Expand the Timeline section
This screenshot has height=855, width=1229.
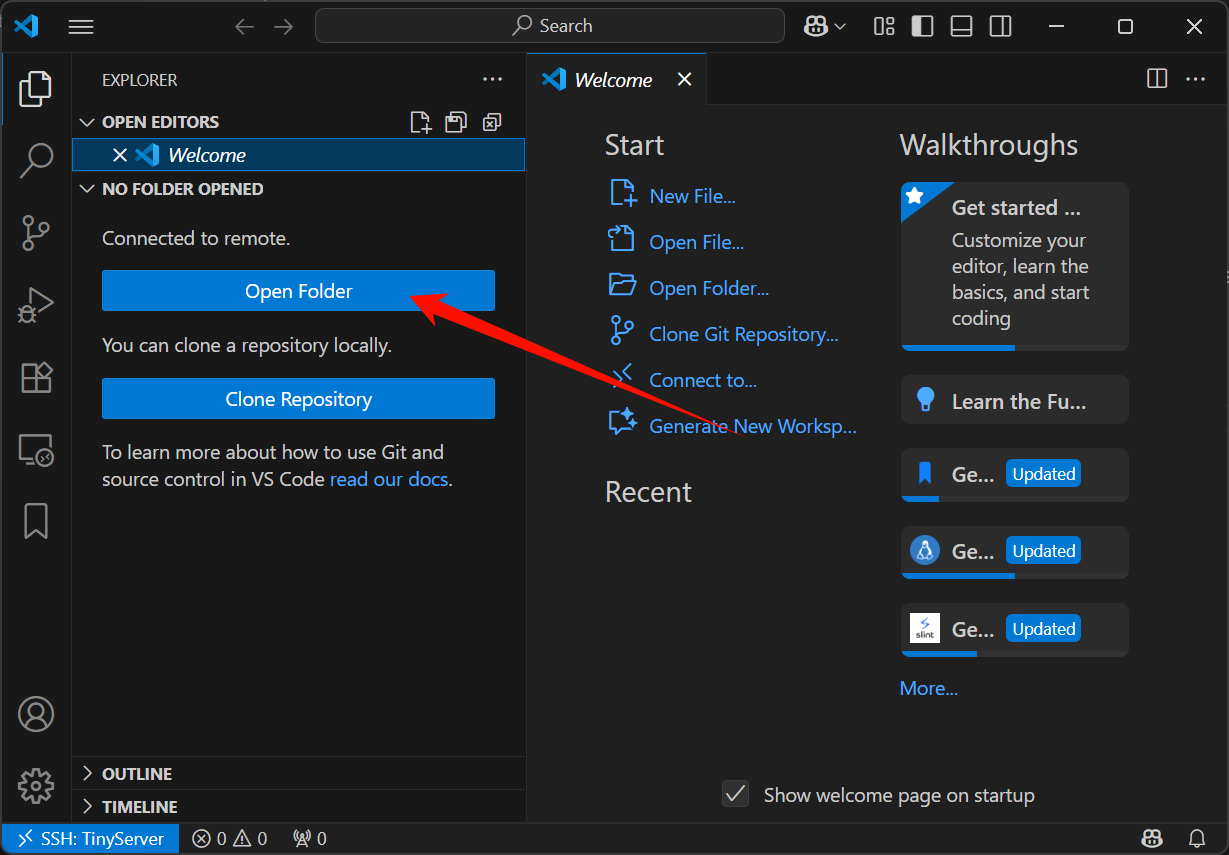139,807
